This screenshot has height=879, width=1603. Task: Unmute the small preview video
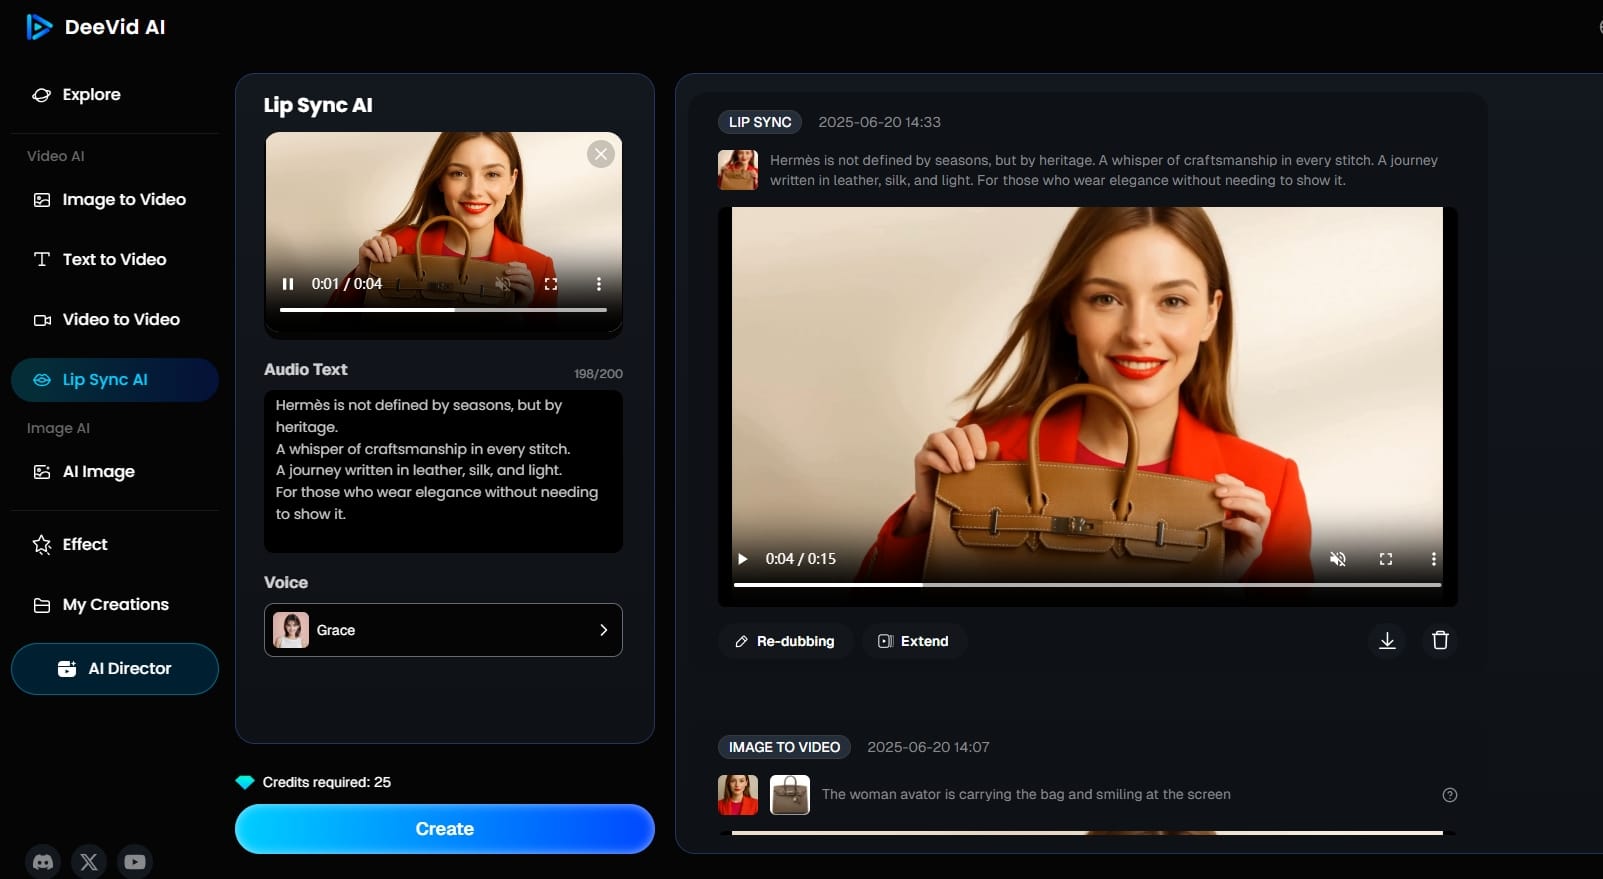pyautogui.click(x=503, y=284)
